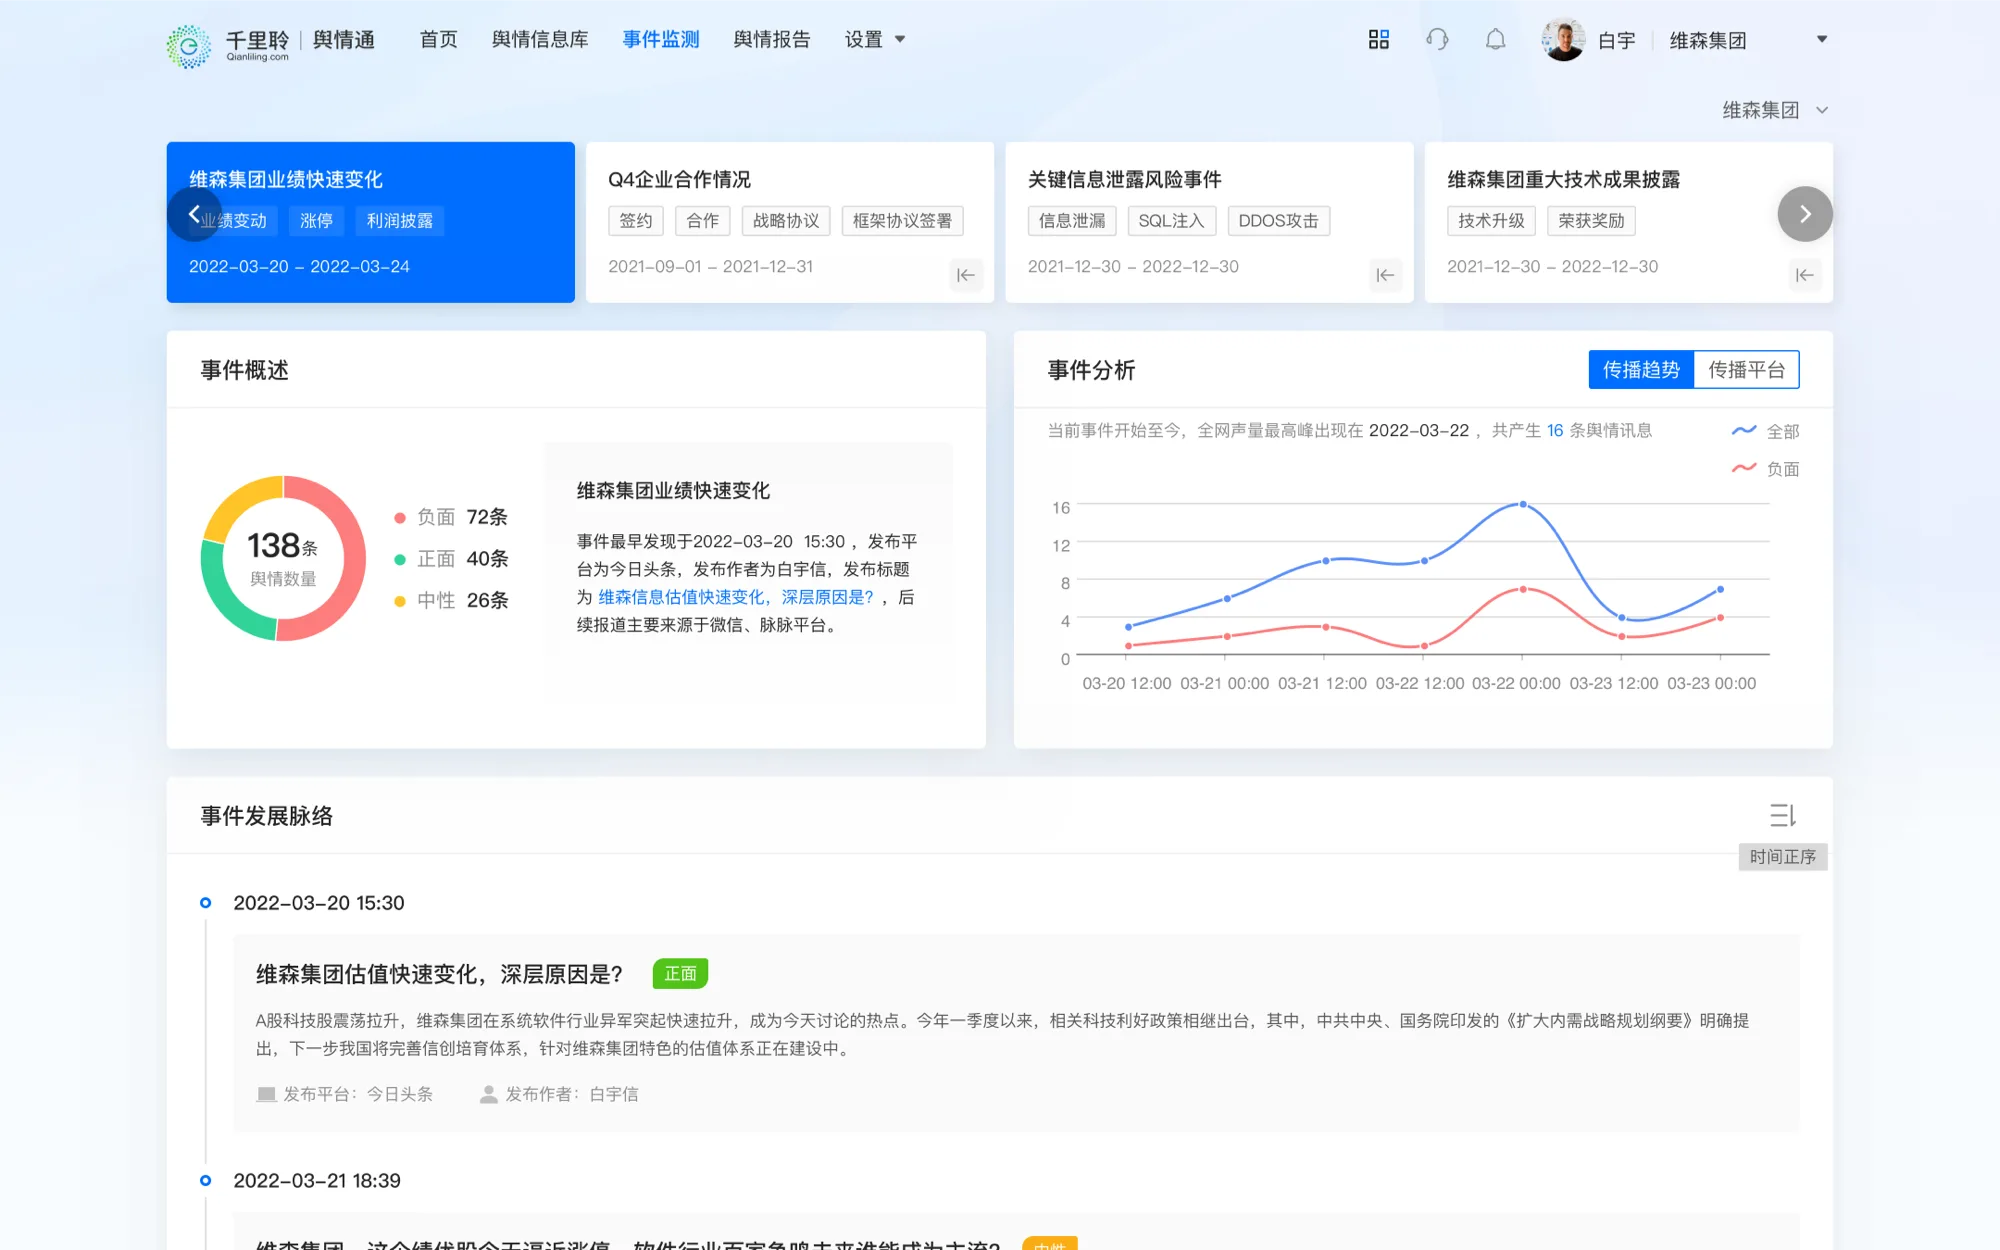
Task: Go to previous event cards arrow
Action: tap(194, 214)
